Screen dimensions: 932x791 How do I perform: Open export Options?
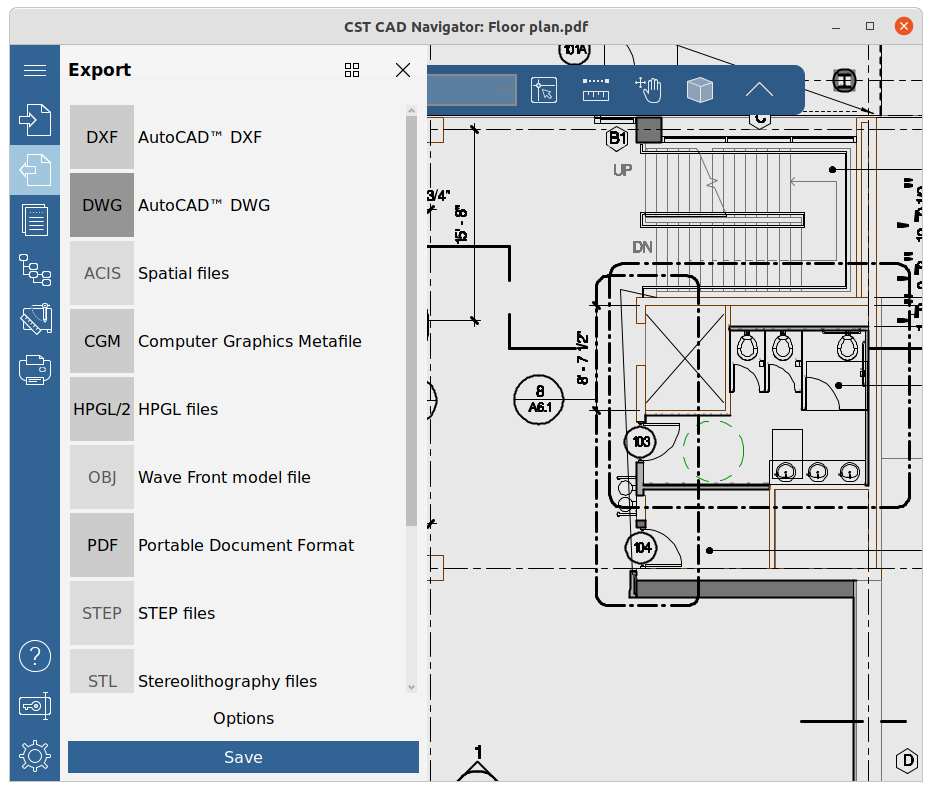[243, 718]
